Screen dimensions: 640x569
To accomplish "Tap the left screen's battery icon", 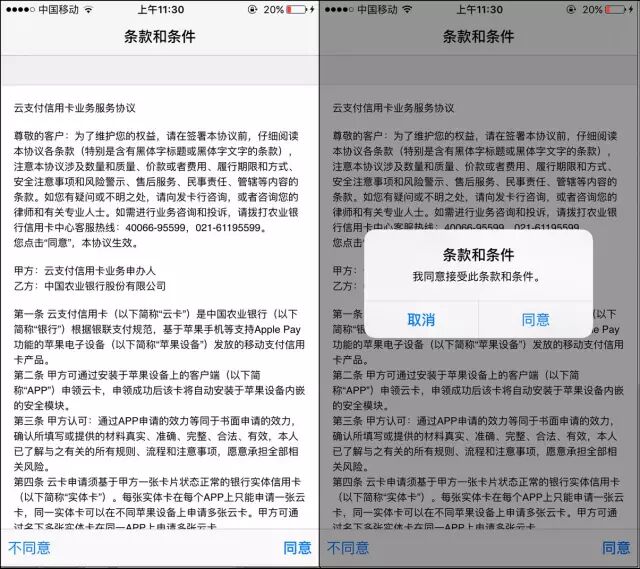I will pos(297,9).
